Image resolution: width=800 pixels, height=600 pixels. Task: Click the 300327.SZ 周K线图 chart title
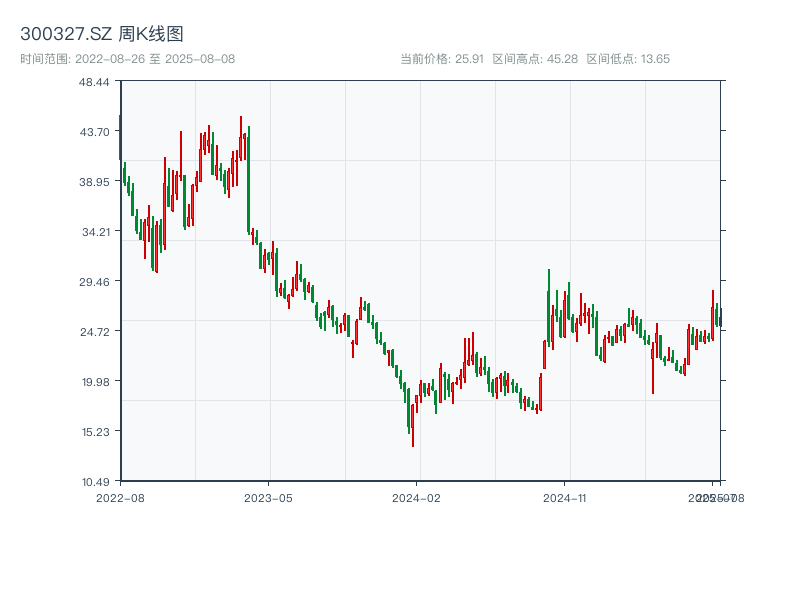click(101, 35)
